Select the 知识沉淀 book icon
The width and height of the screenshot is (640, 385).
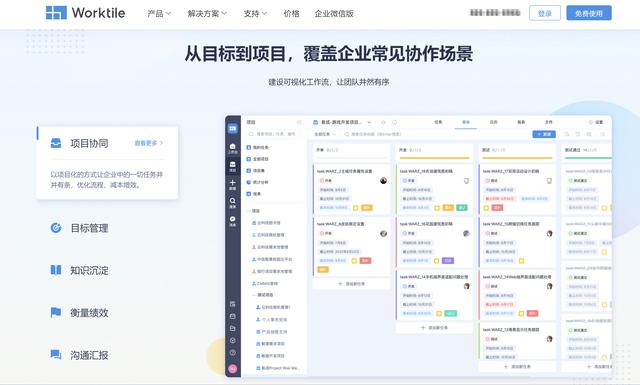pyautogui.click(x=56, y=270)
